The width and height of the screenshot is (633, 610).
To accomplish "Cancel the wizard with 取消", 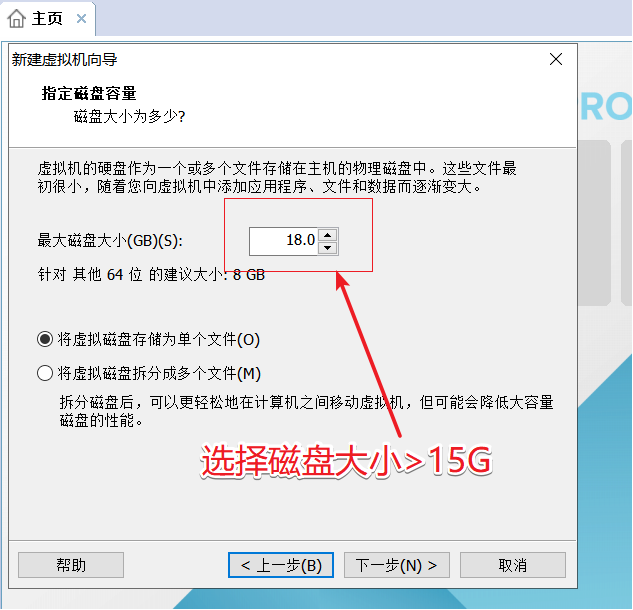I will [x=513, y=565].
